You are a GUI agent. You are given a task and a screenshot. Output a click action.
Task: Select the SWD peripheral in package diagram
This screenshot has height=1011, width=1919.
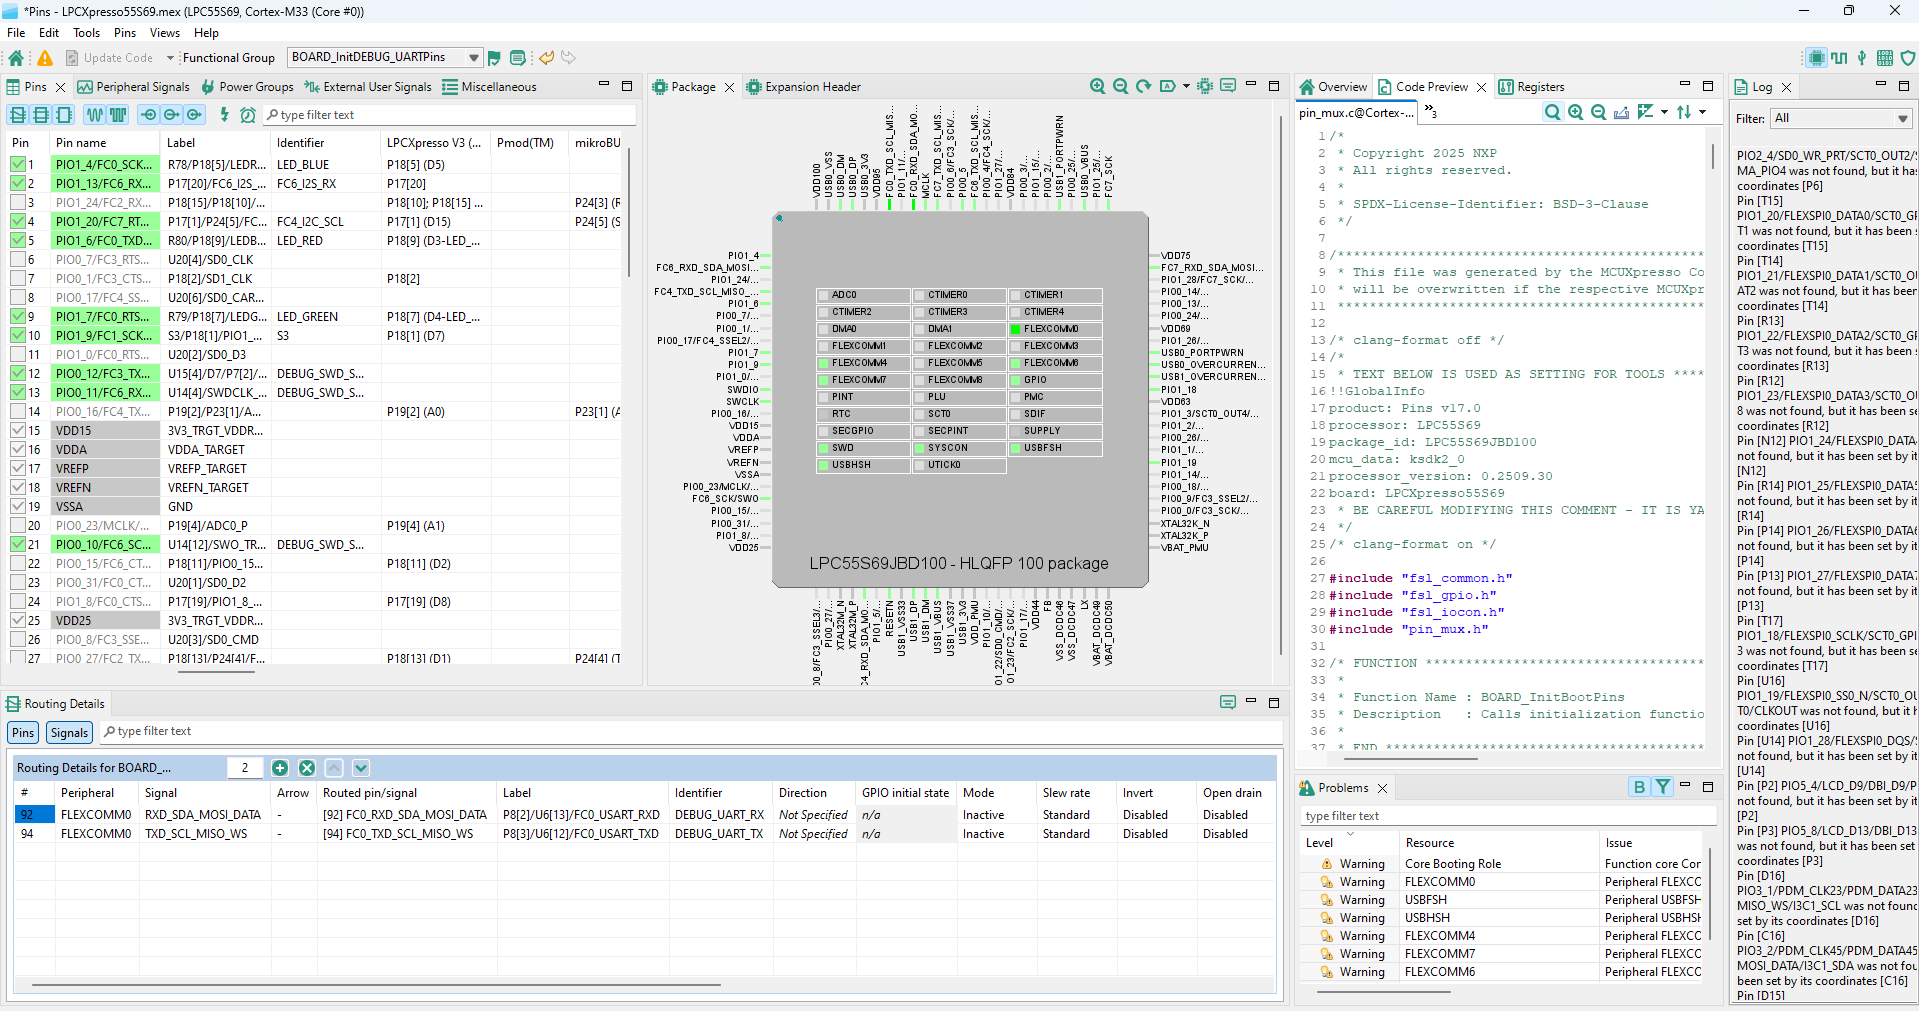(863, 448)
